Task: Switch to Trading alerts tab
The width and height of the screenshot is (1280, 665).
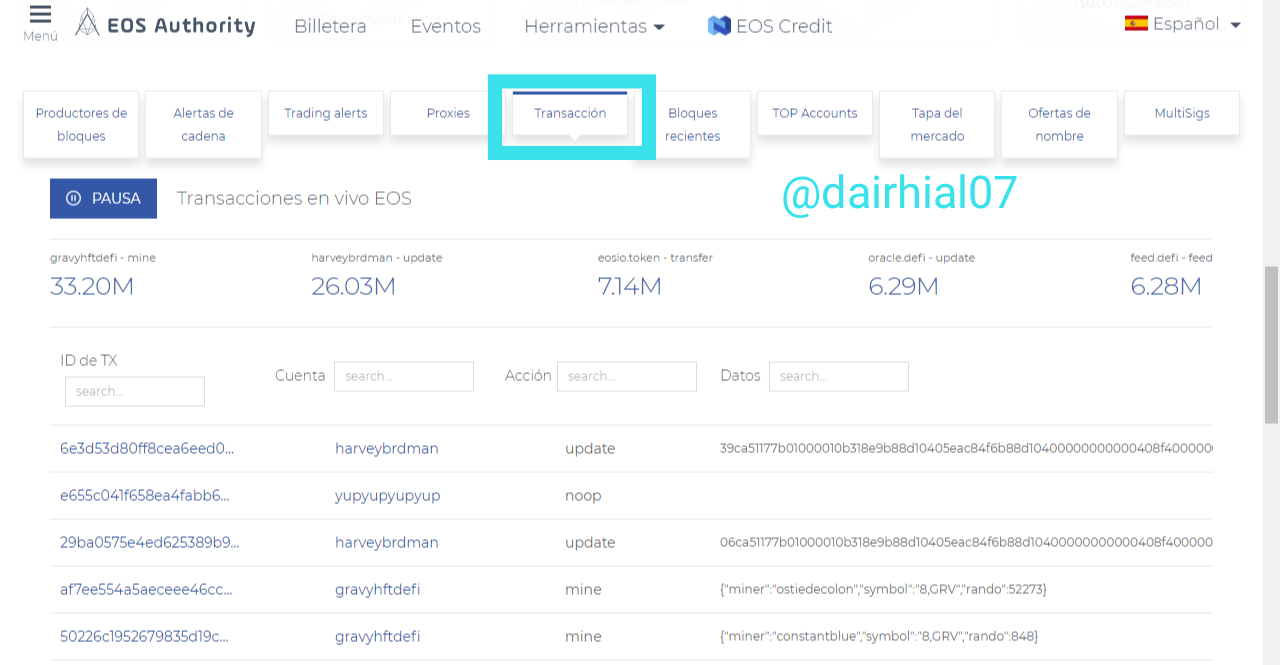Action: click(326, 113)
